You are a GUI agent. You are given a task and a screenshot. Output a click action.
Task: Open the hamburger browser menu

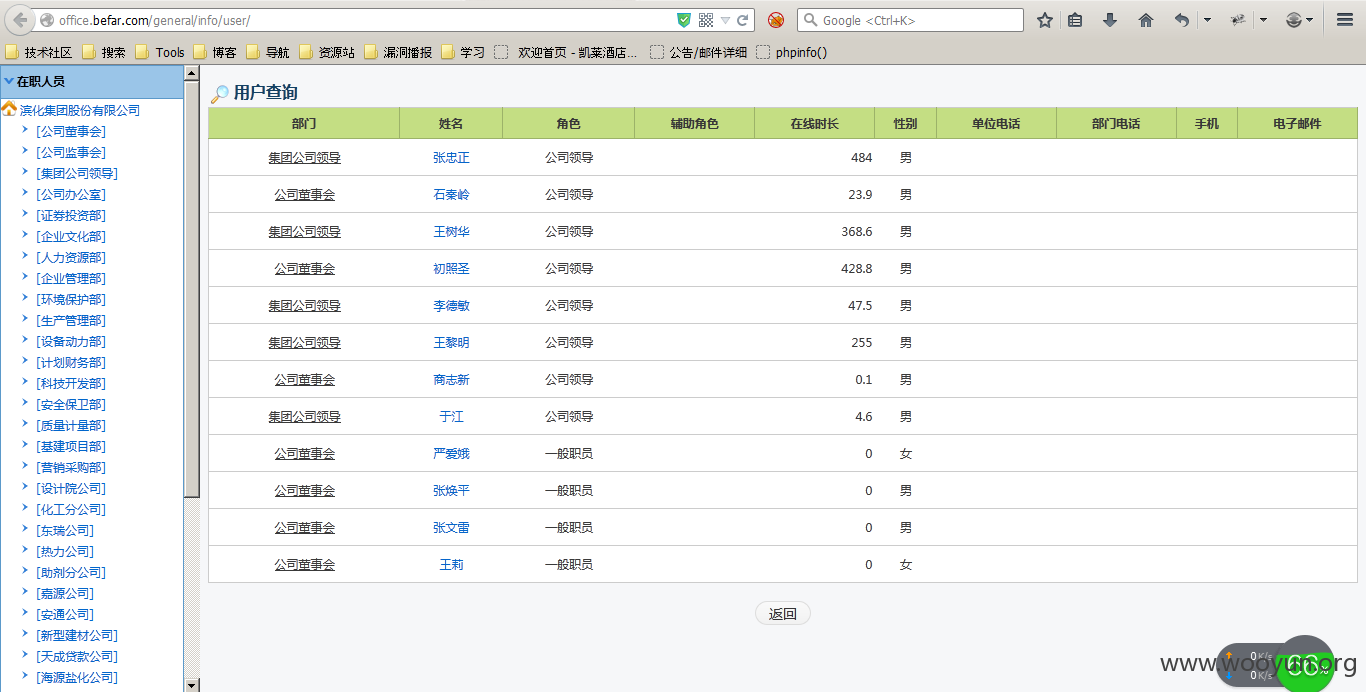pos(1345,20)
